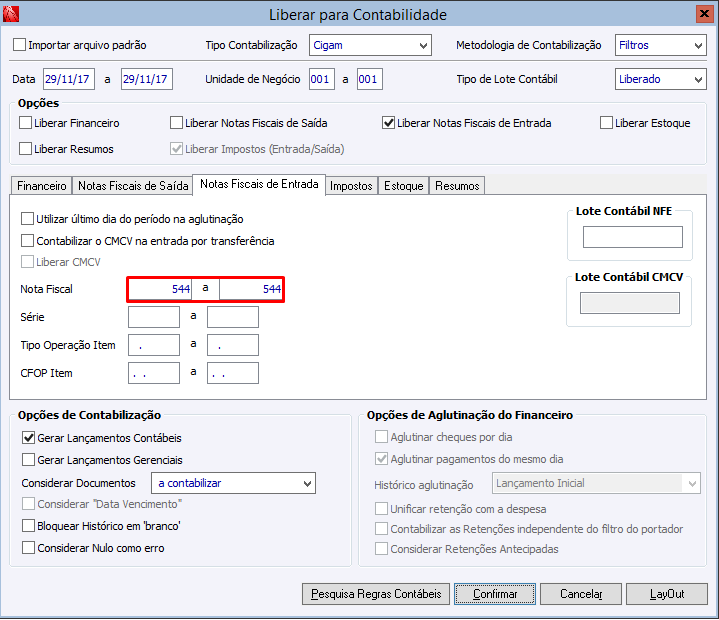Click grayed Liberar Impostos (Entrada/Saída) checkbox
The image size is (719, 620).
point(177,149)
